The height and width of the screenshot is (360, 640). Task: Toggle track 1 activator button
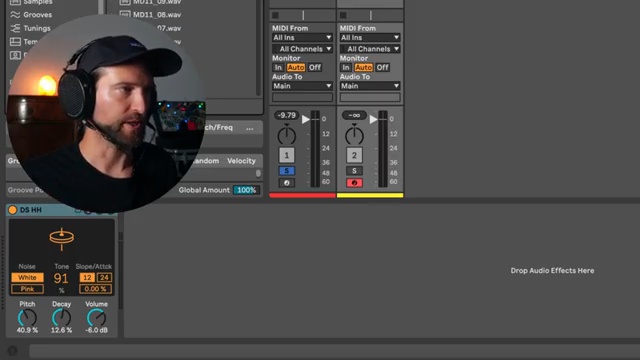point(287,155)
